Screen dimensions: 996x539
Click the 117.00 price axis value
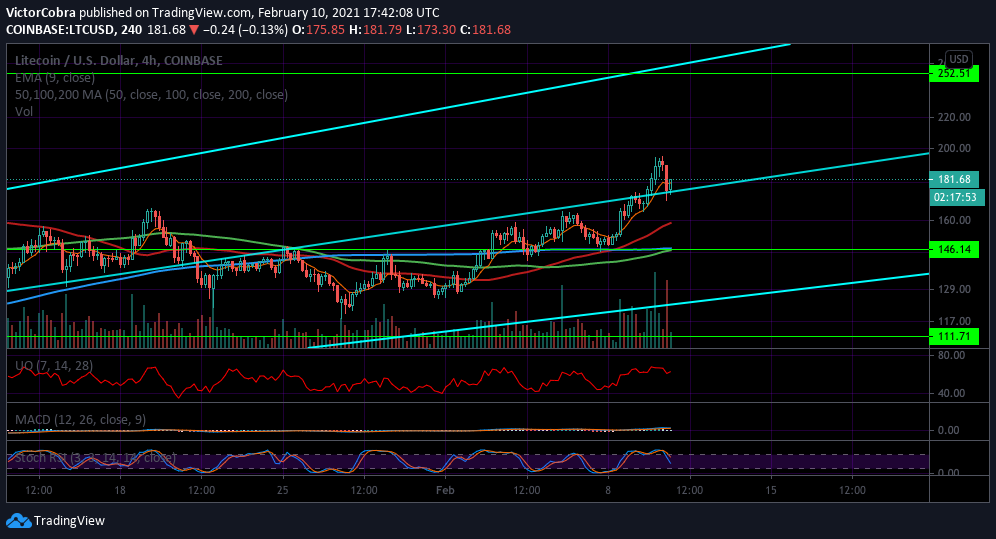click(x=954, y=321)
